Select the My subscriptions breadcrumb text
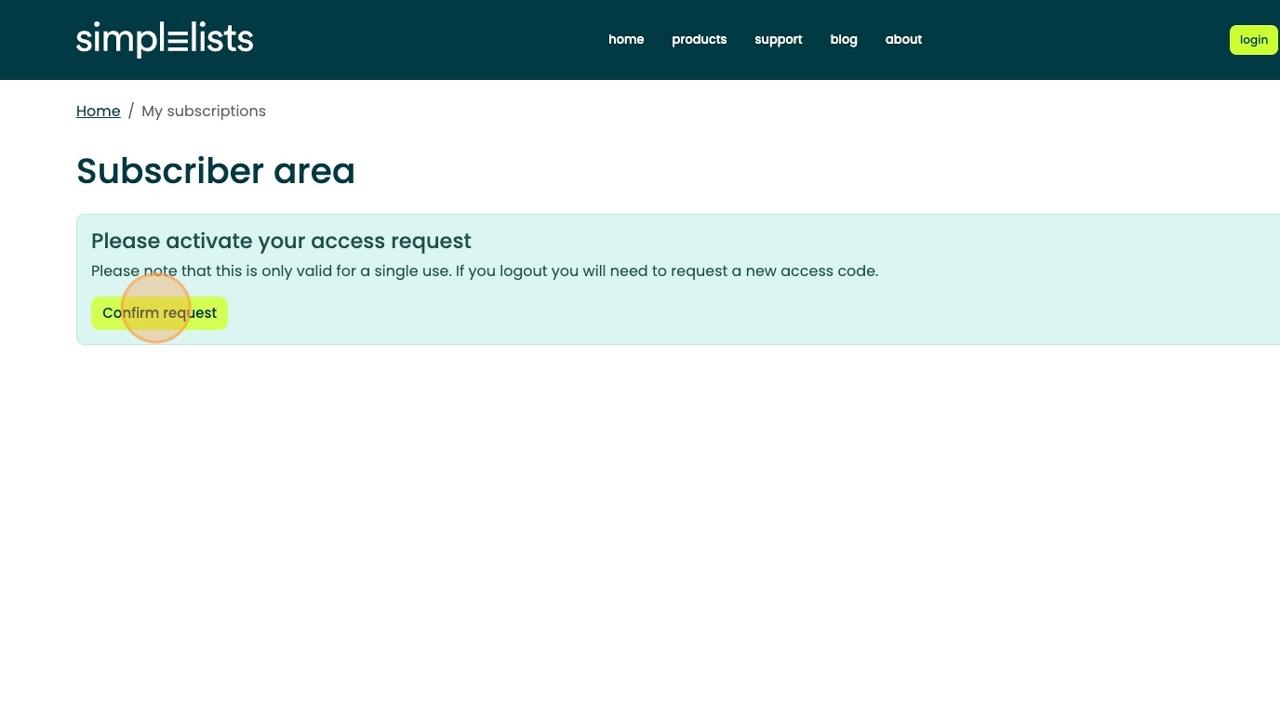This screenshot has height=713, width=1280. (x=204, y=111)
